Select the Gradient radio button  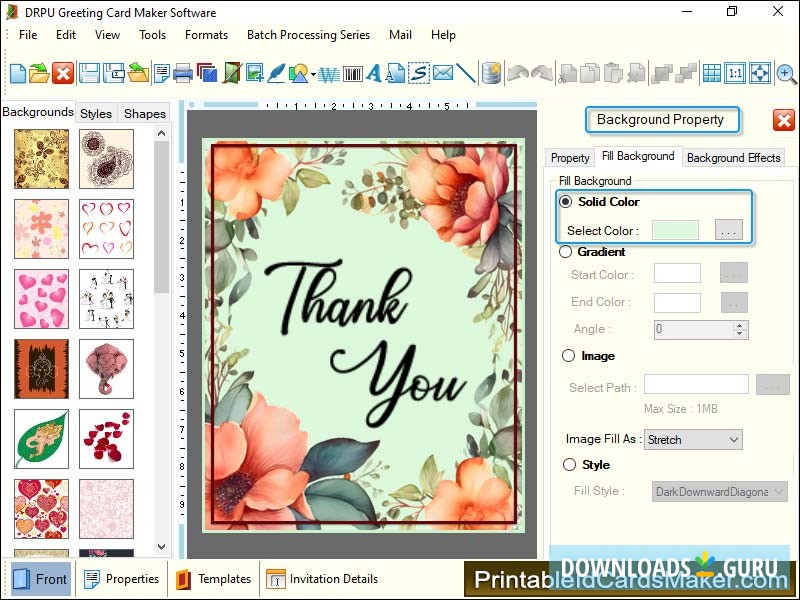pos(567,252)
